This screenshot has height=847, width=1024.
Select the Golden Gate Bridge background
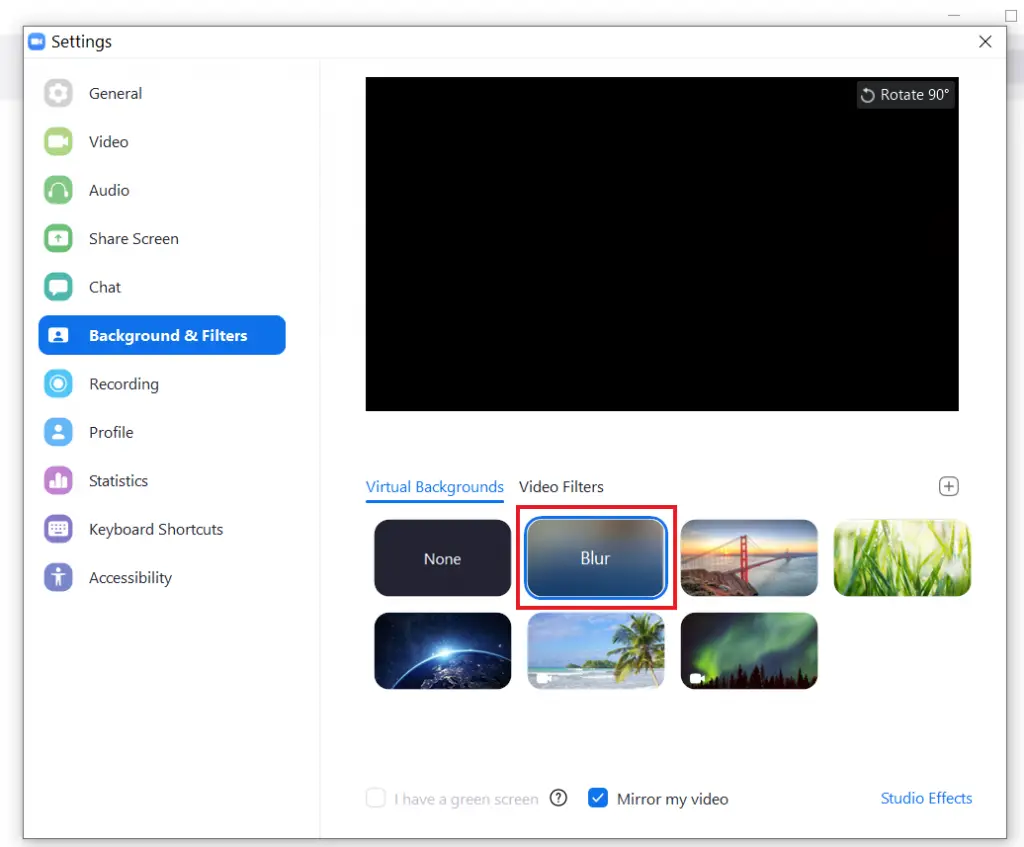pyautogui.click(x=749, y=558)
